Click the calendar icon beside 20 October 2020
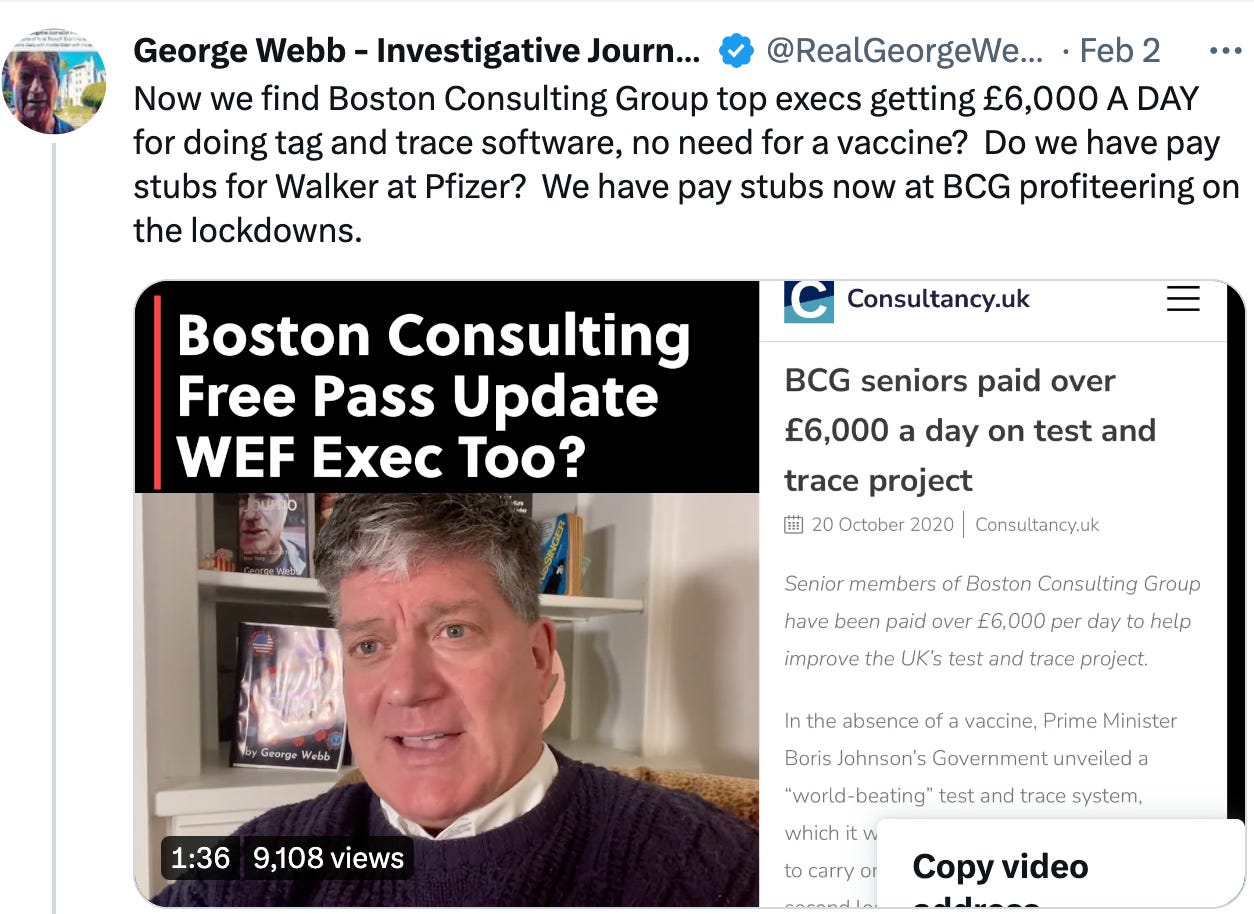The height and width of the screenshot is (914, 1254). coord(794,524)
